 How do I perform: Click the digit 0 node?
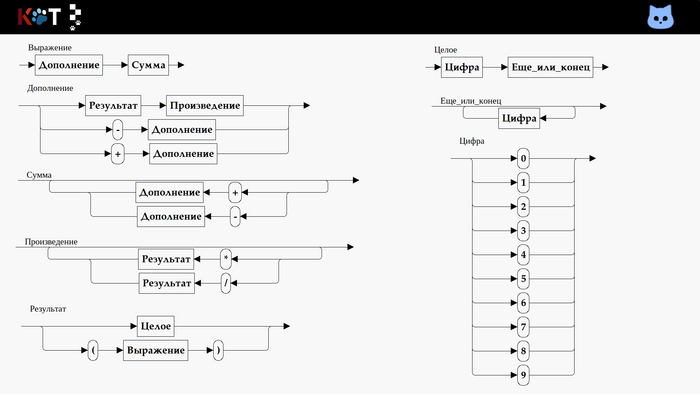pyautogui.click(x=523, y=158)
